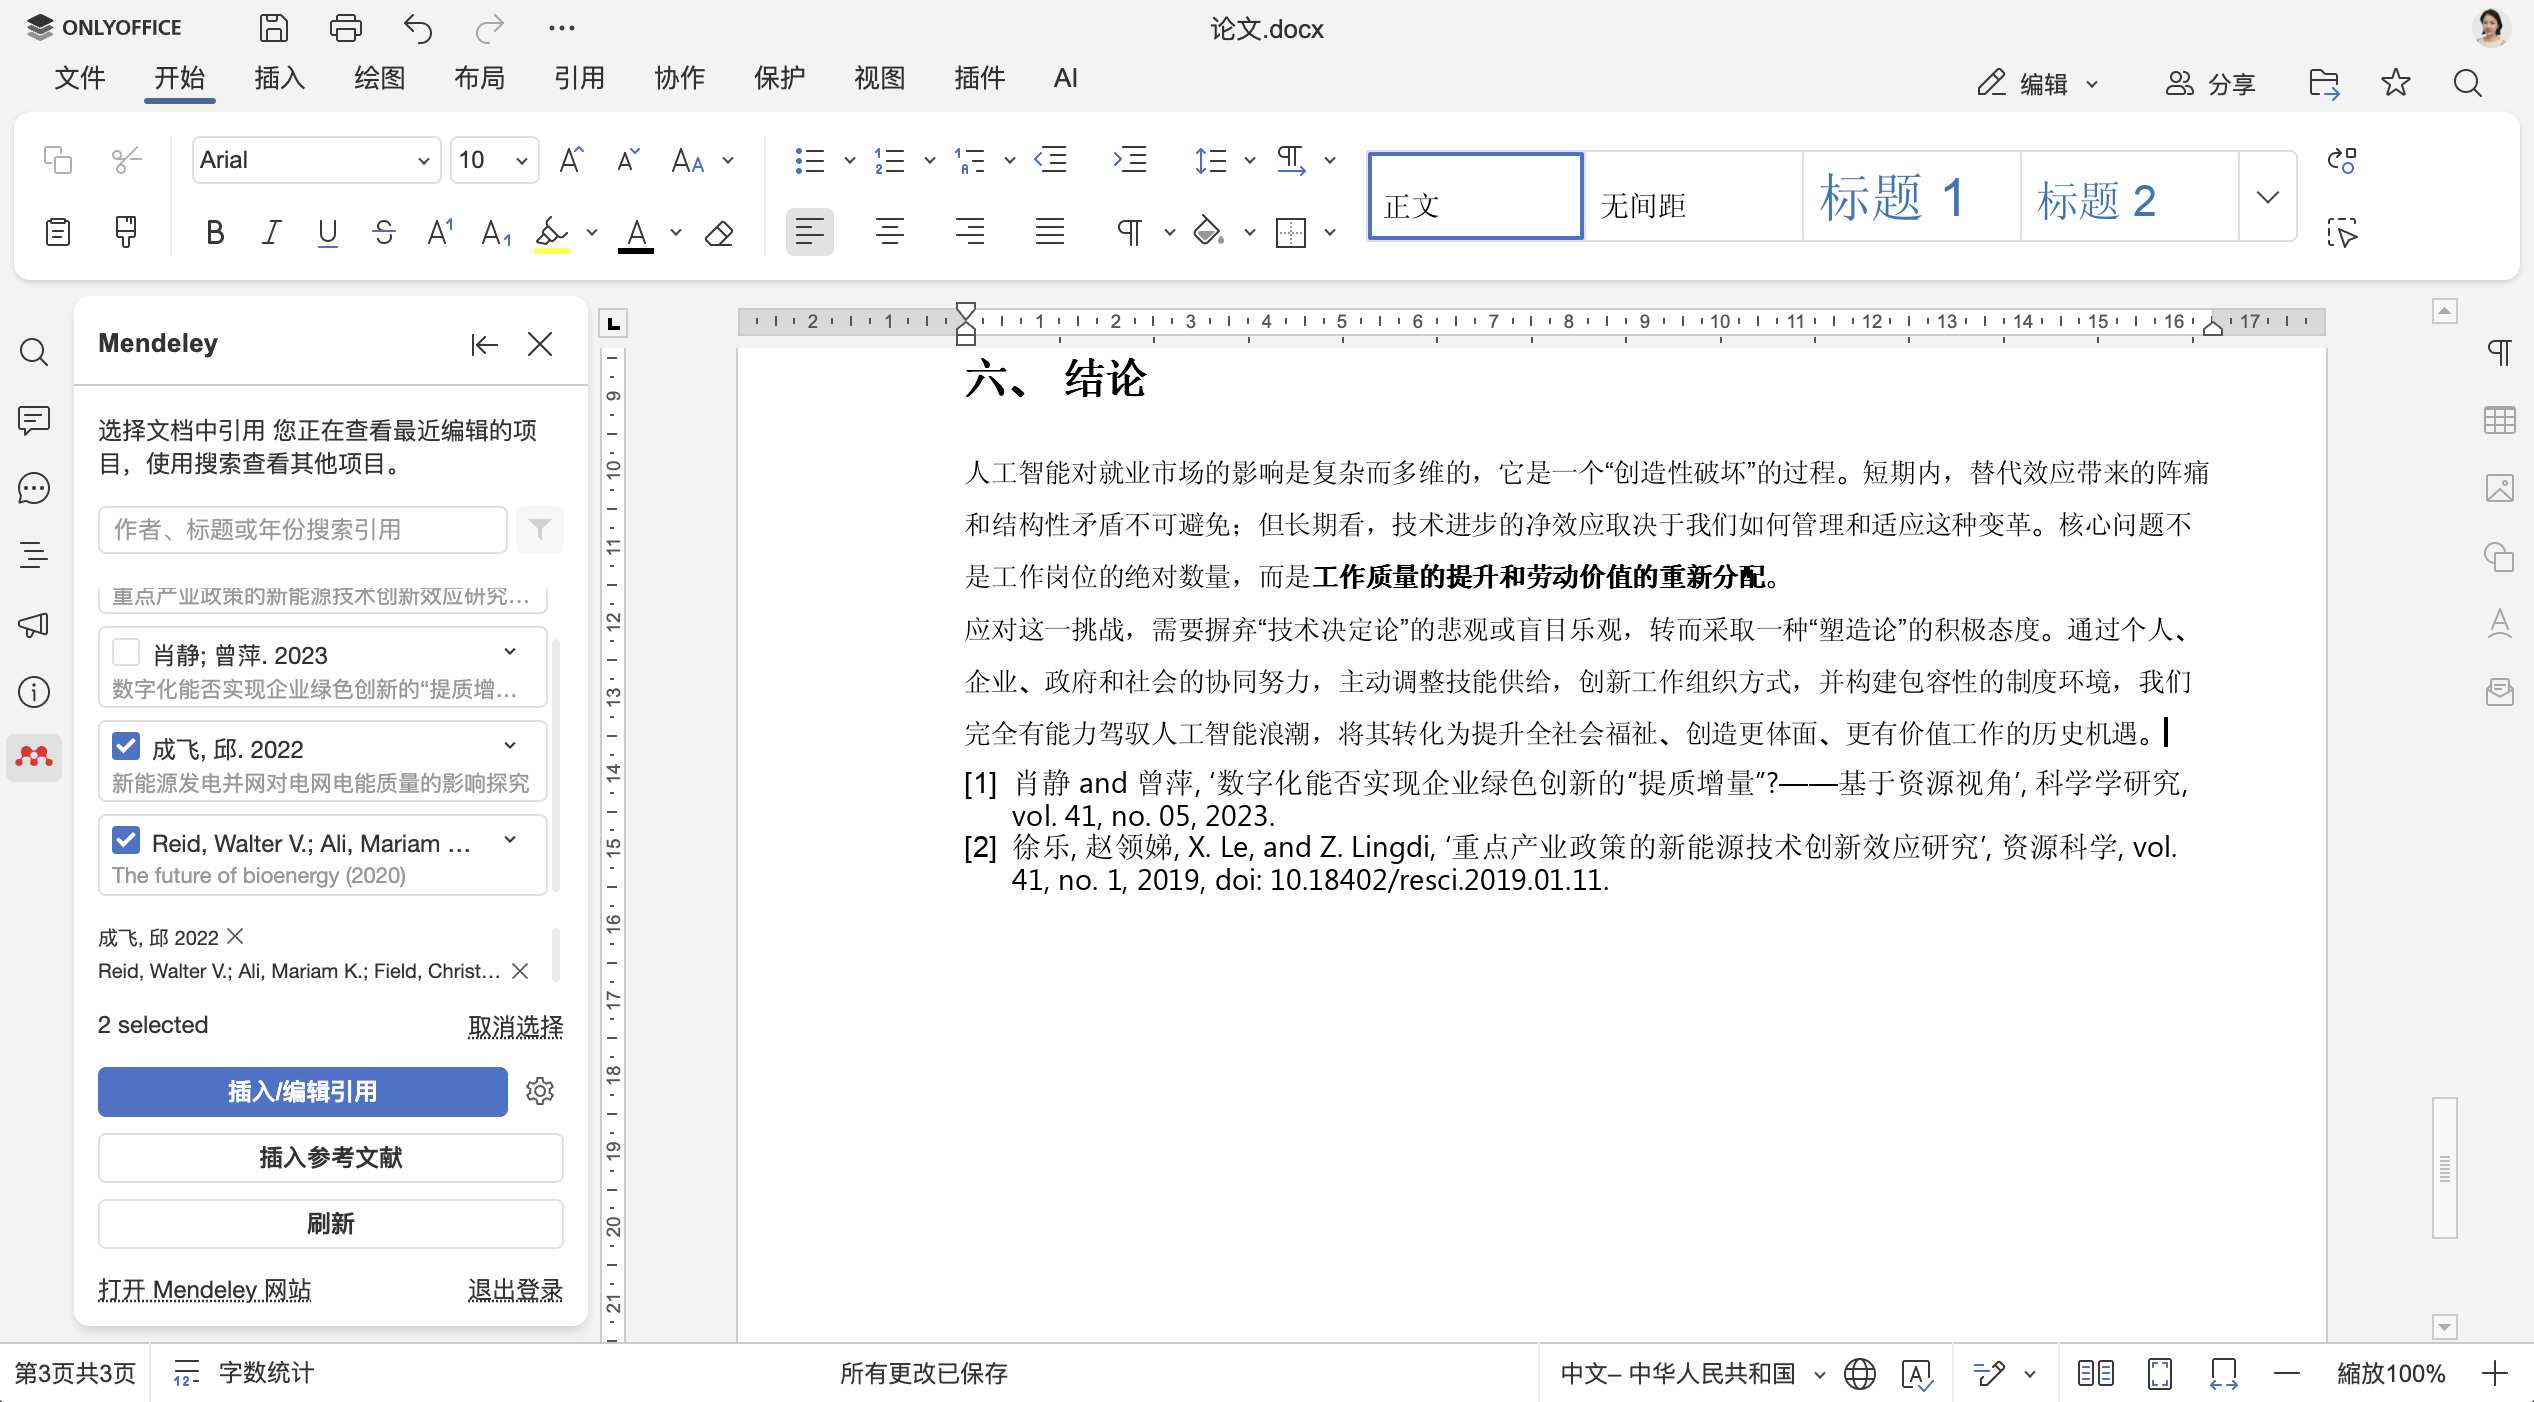This screenshot has width=2534, height=1402.
Task: Switch to the 引用 tab
Action: (x=579, y=78)
